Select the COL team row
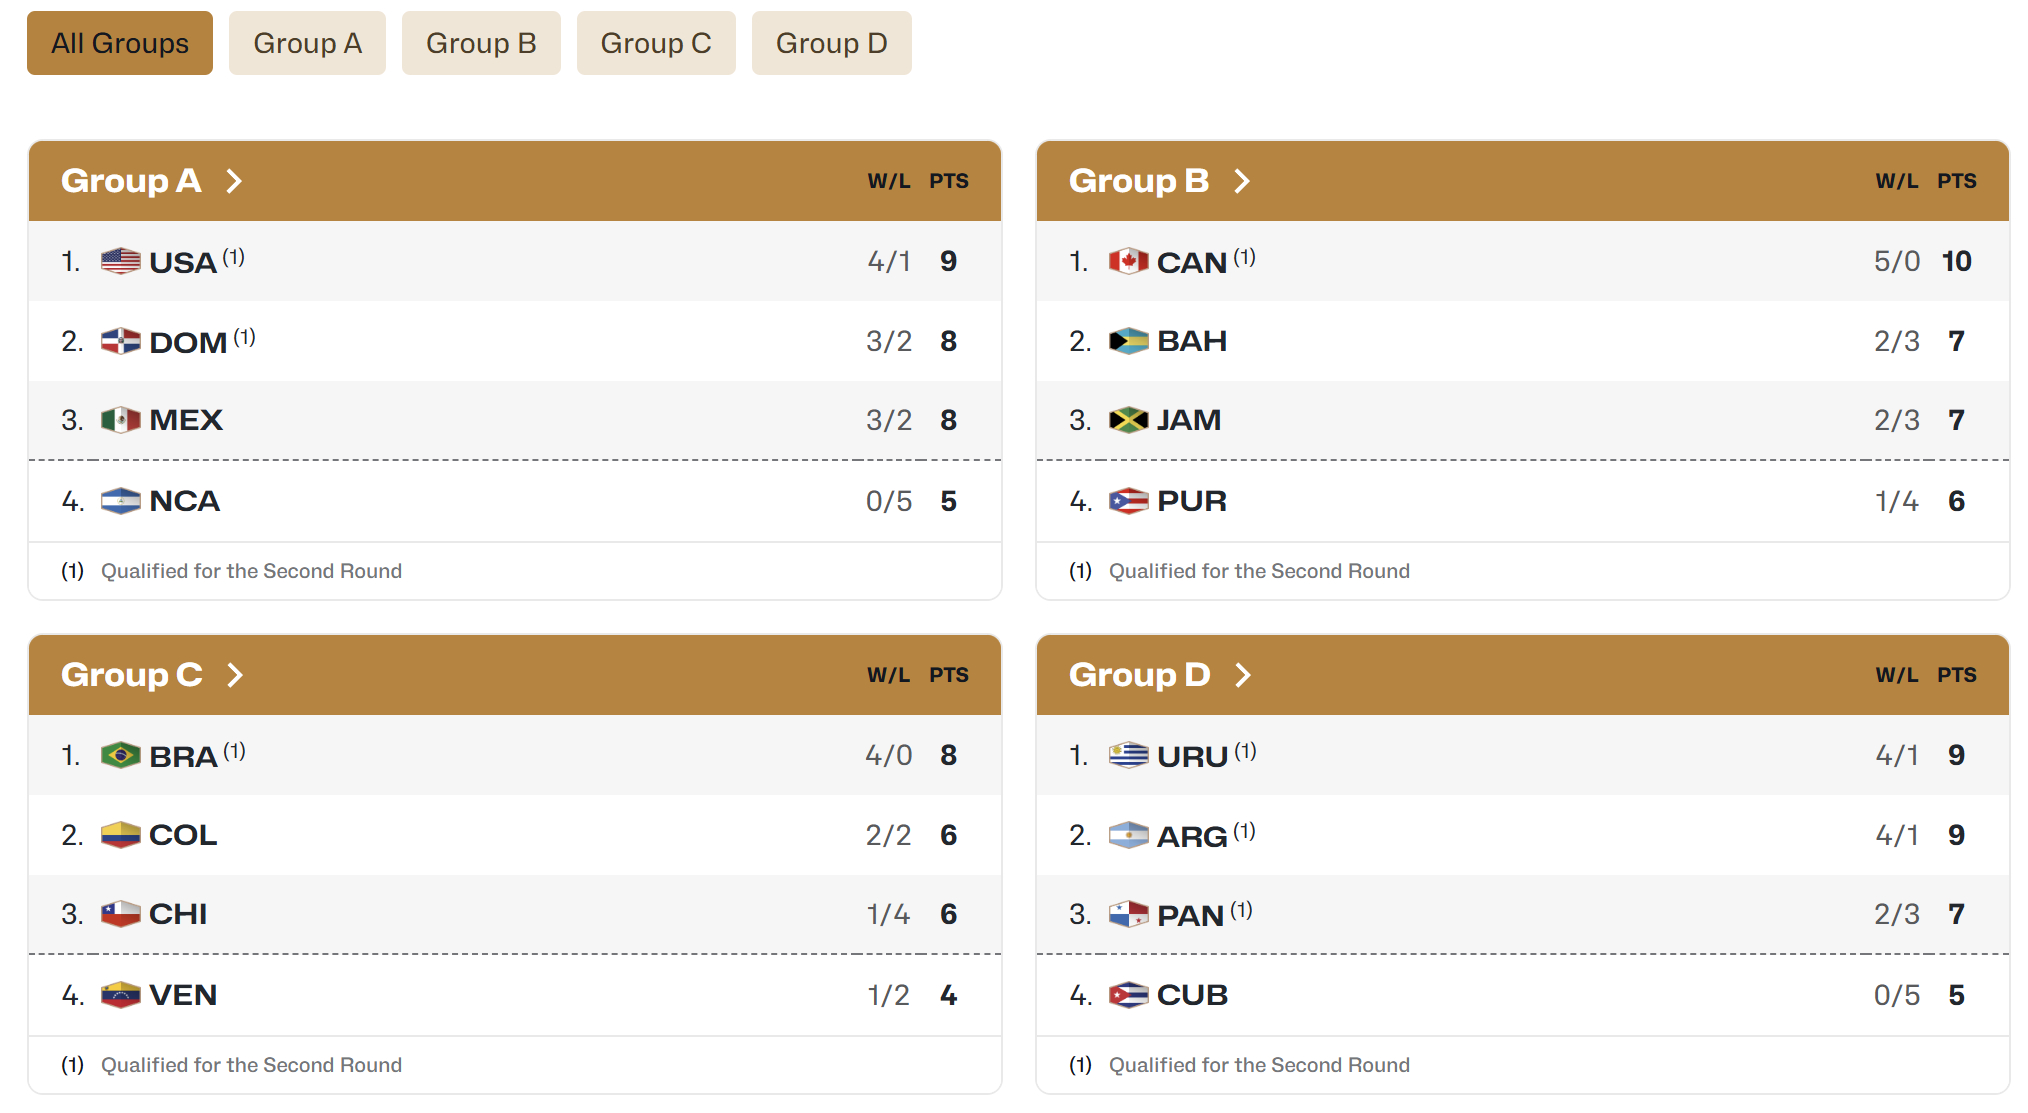Viewport: 2028px width, 1113px height. (x=515, y=835)
